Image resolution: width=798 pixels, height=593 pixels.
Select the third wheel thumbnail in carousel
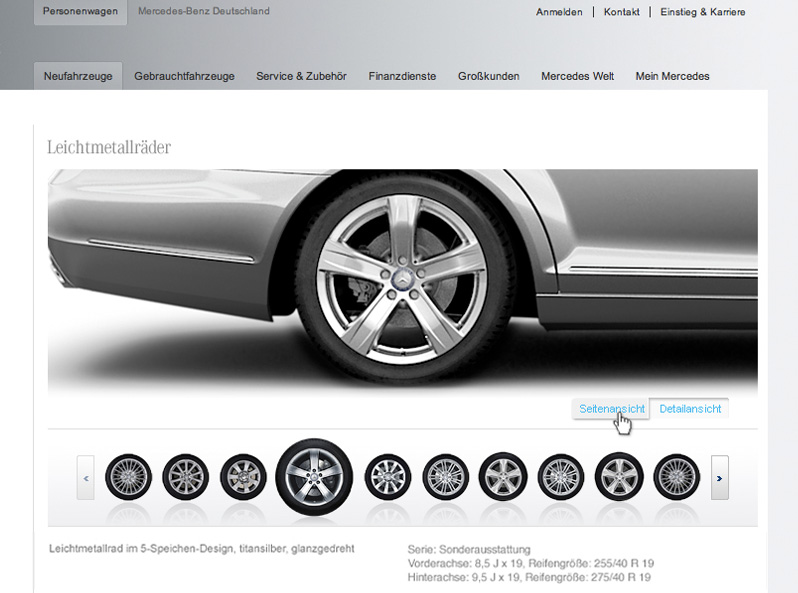point(243,477)
